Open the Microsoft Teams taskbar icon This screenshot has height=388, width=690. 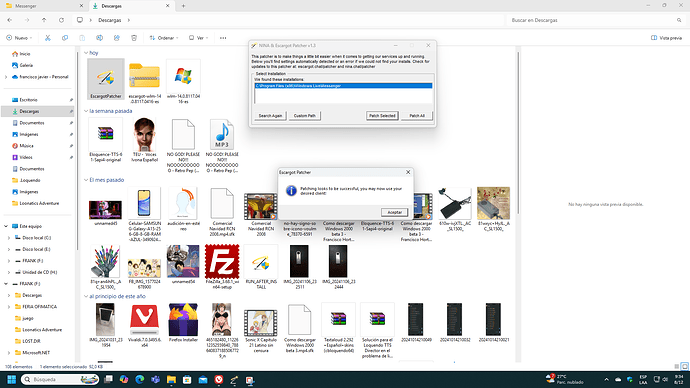tap(155, 379)
